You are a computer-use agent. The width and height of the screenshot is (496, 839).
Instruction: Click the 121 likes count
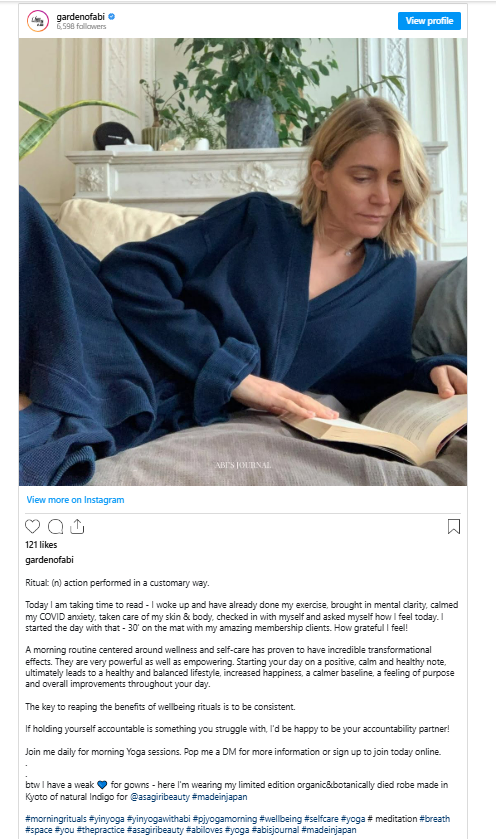[x=41, y=545]
